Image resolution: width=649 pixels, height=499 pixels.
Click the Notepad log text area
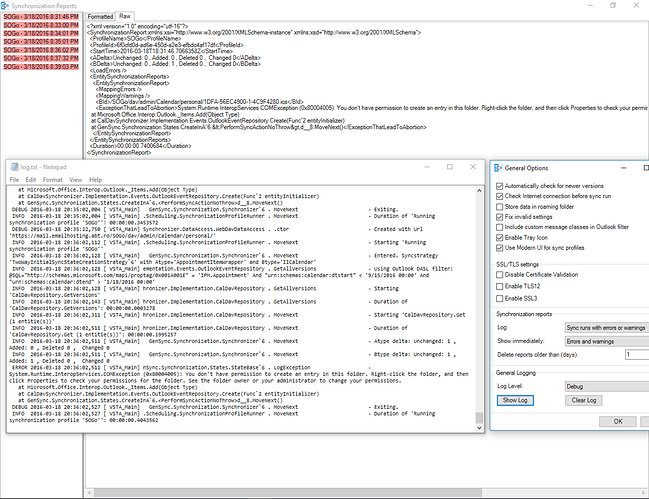(241, 309)
